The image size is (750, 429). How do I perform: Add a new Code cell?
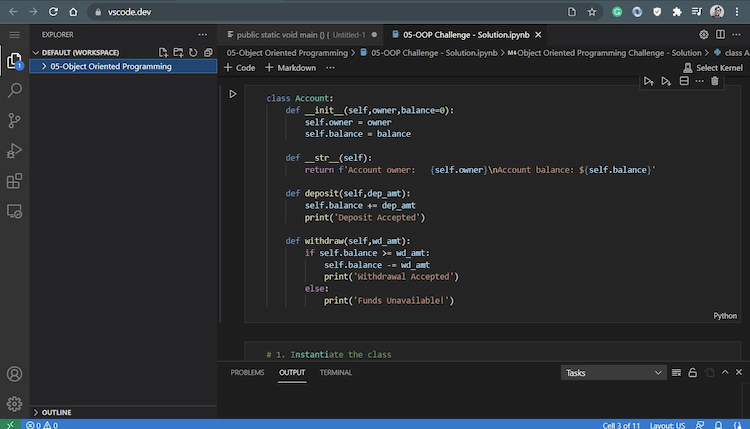[x=240, y=68]
